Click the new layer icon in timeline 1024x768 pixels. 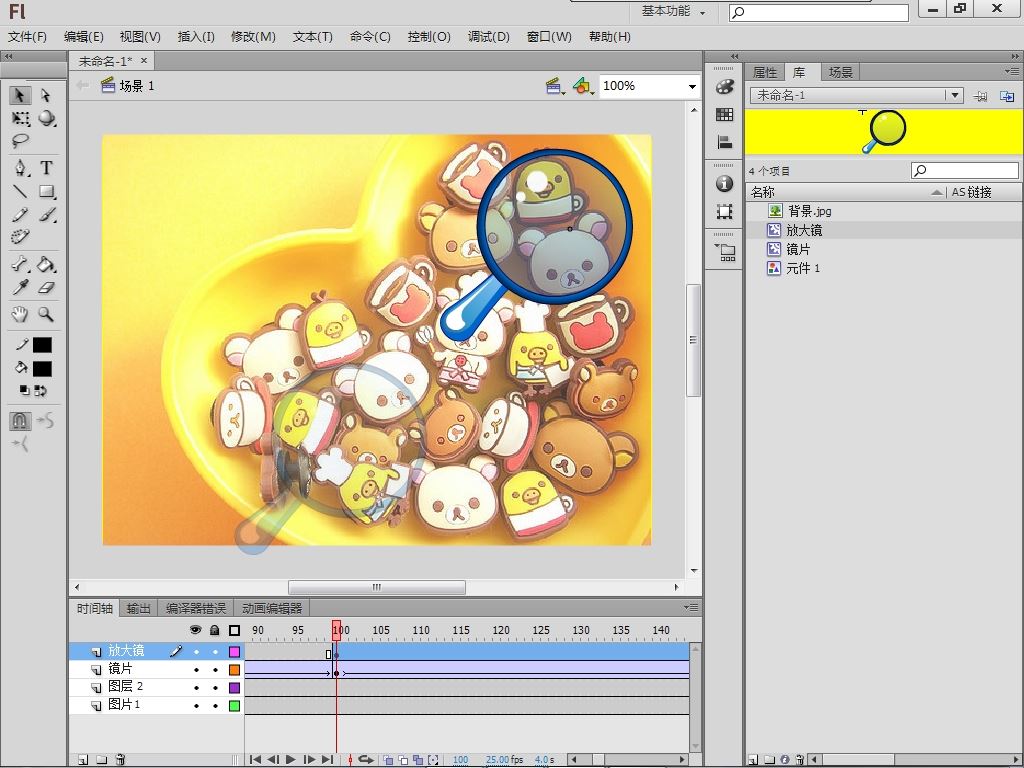[x=83, y=760]
